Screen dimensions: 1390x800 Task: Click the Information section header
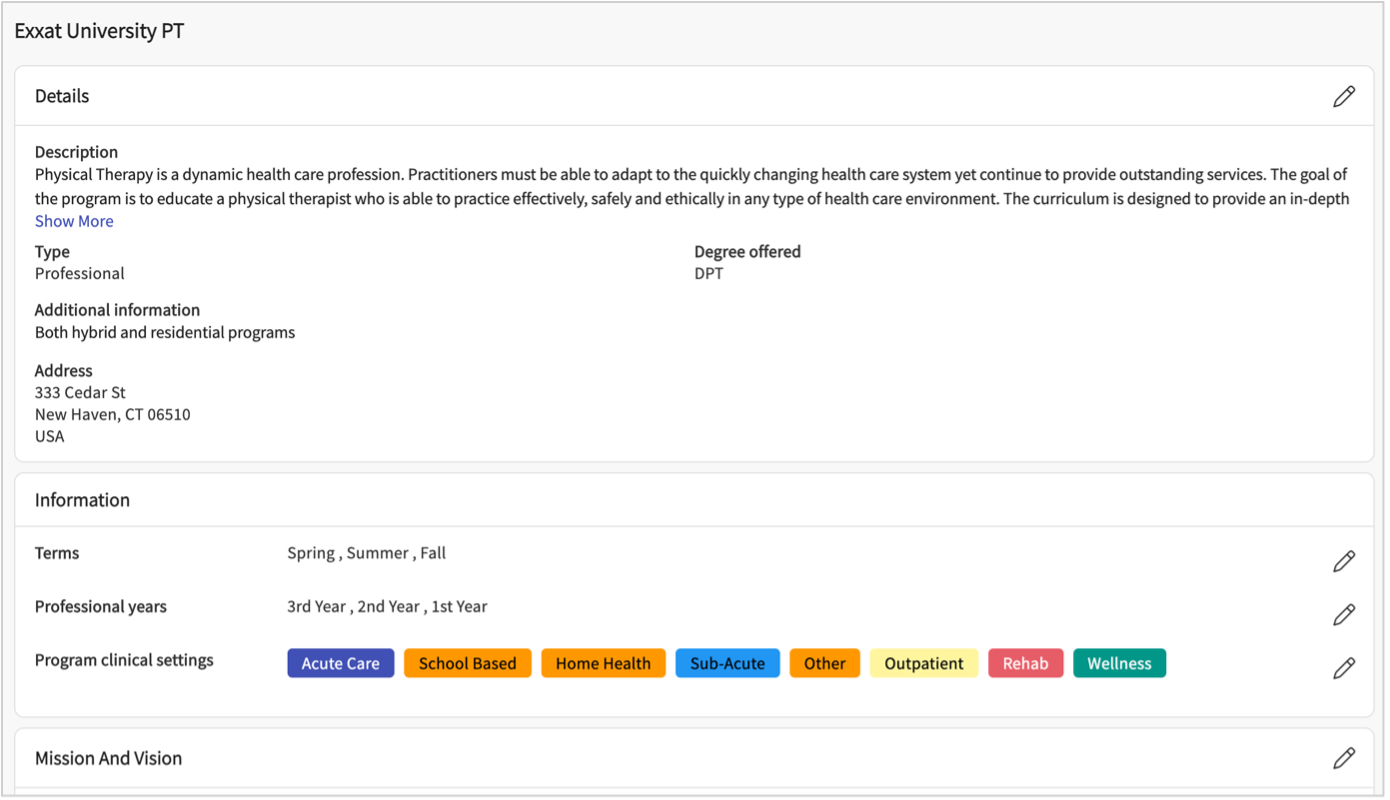tap(82, 500)
